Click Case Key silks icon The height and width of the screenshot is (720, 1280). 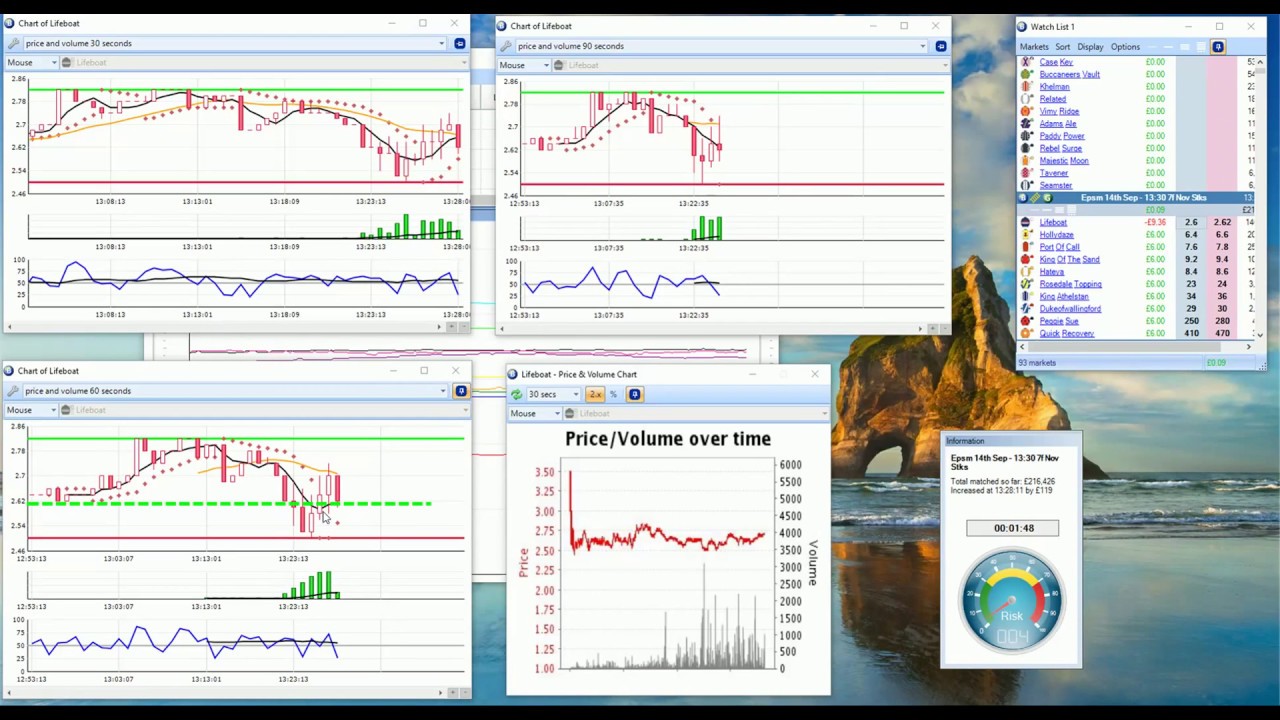point(1026,62)
